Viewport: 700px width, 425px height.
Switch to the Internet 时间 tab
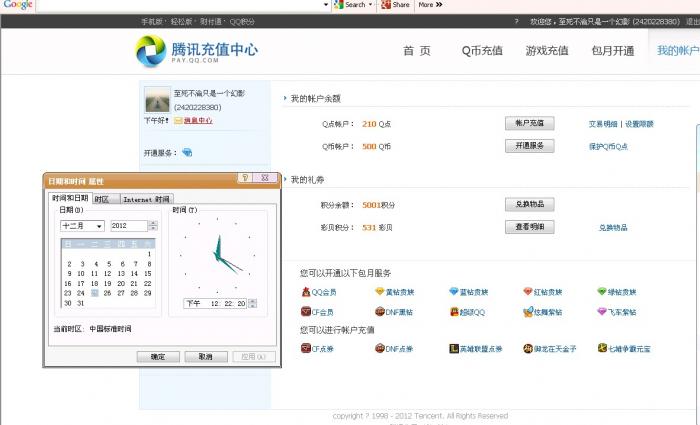(146, 199)
